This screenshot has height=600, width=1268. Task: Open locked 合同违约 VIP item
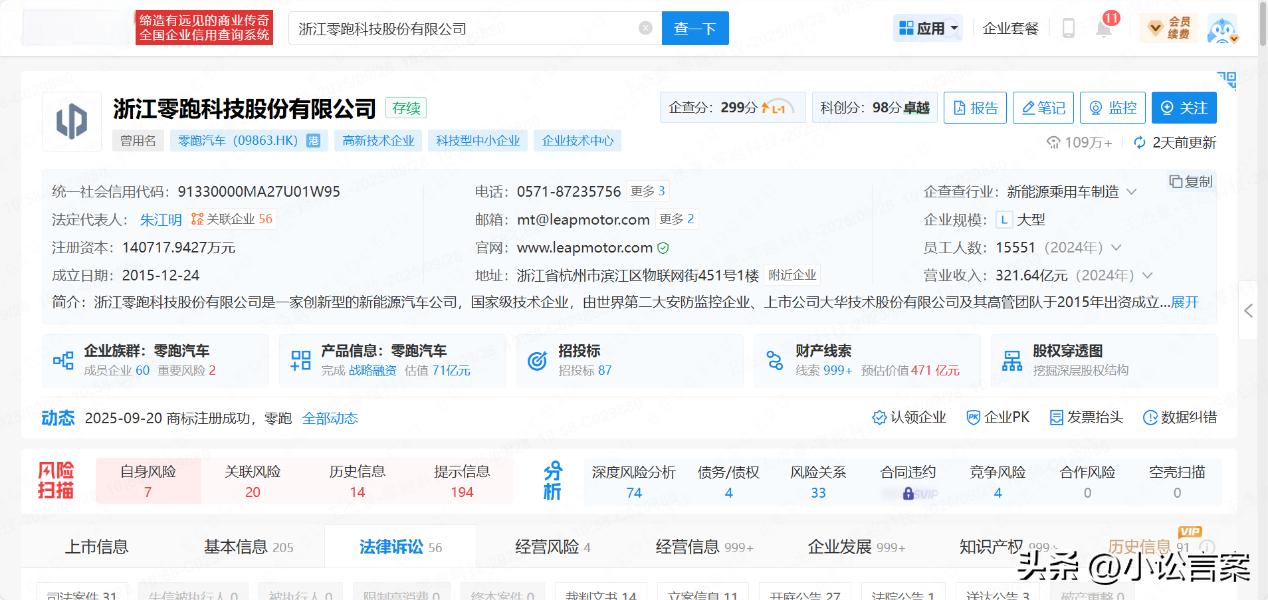(x=908, y=481)
